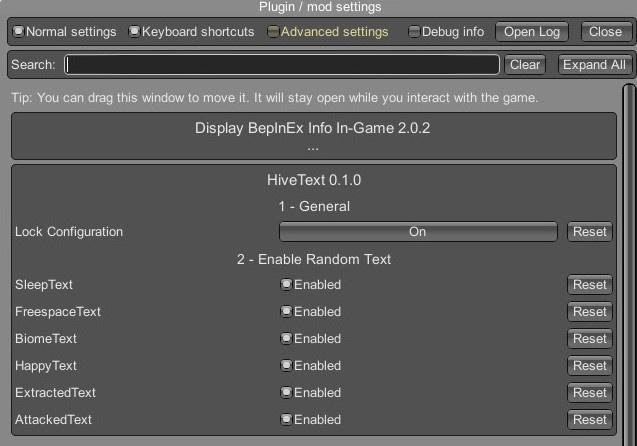The height and width of the screenshot is (446, 637).
Task: Click the ExtractedText label
Action: pos(55,393)
